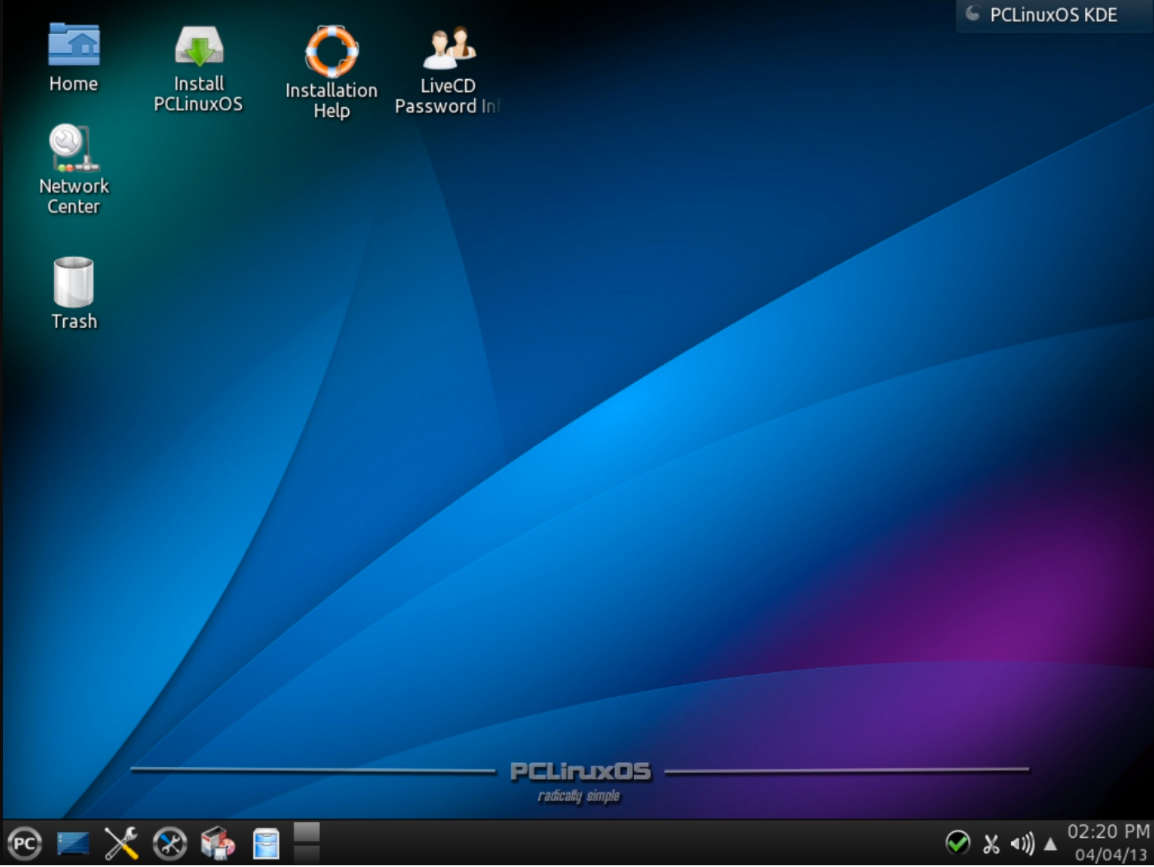
Task: Expand hidden system tray icons via the arrow
Action: point(1050,843)
